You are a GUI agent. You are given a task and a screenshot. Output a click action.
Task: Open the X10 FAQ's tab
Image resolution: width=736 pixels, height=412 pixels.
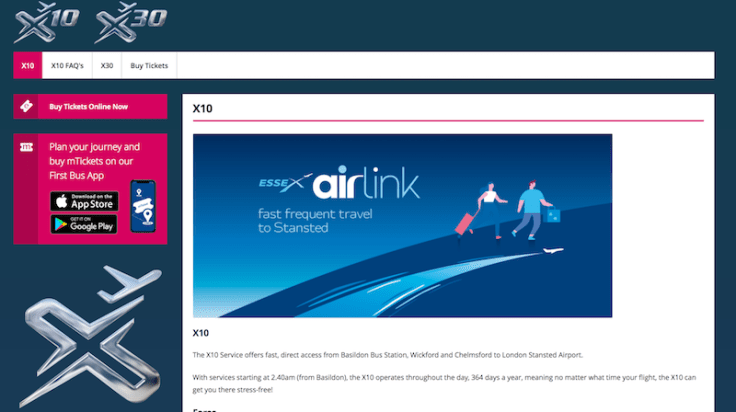click(67, 66)
